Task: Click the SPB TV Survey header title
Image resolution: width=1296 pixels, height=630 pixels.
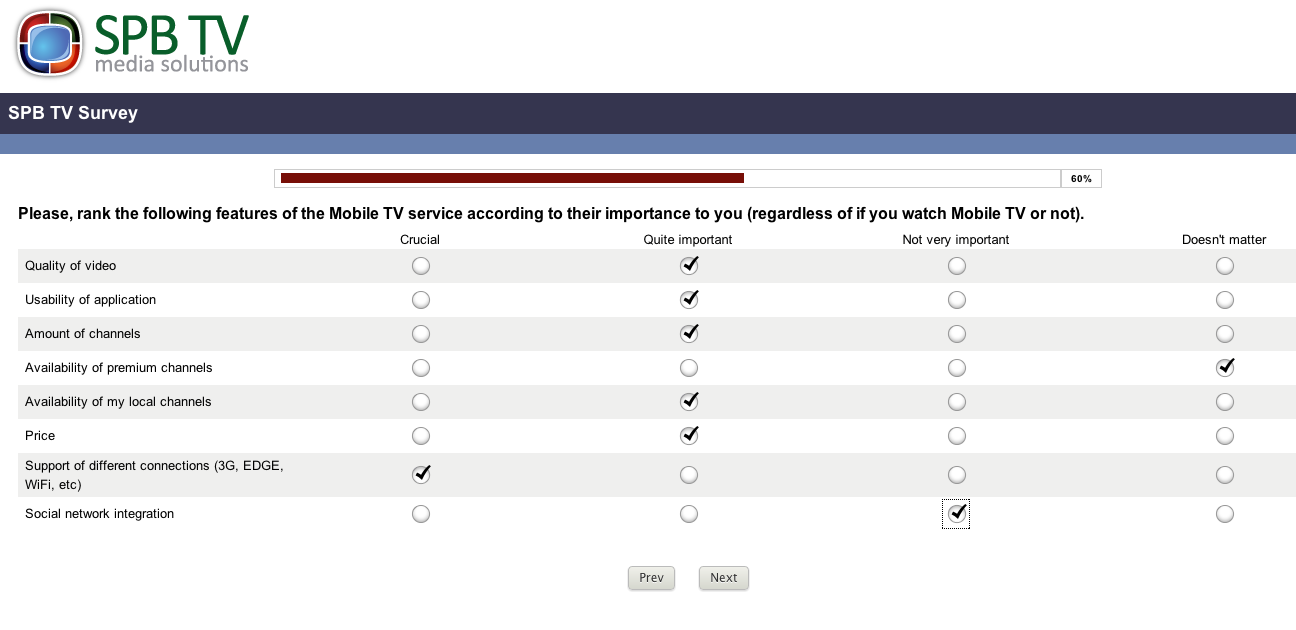Action: pos(73,113)
